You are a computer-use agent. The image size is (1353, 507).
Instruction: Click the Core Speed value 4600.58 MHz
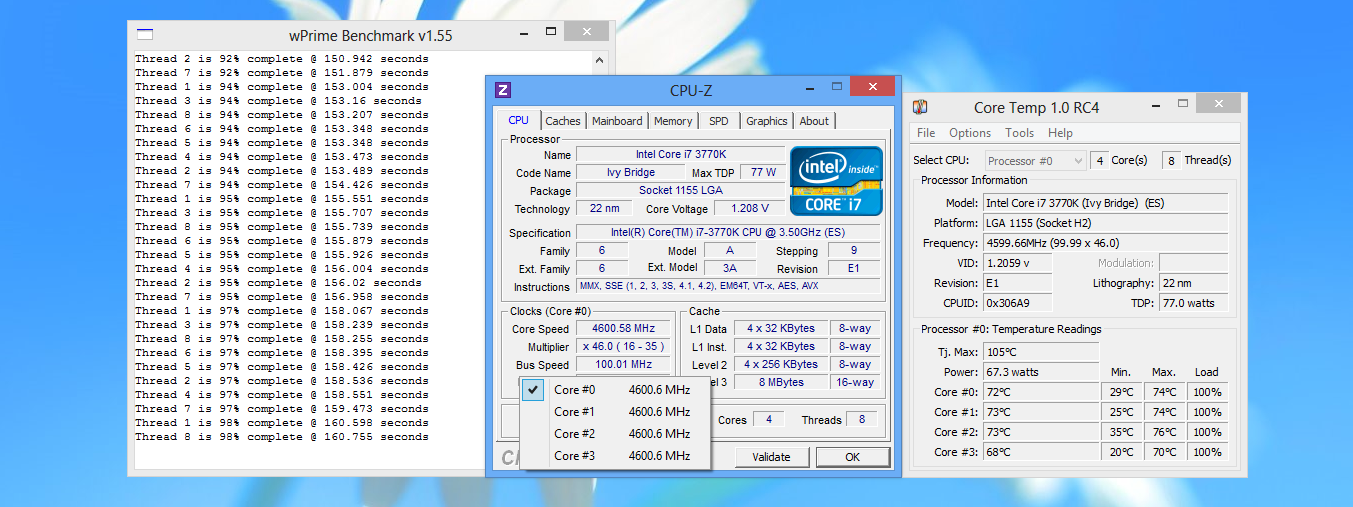point(623,329)
